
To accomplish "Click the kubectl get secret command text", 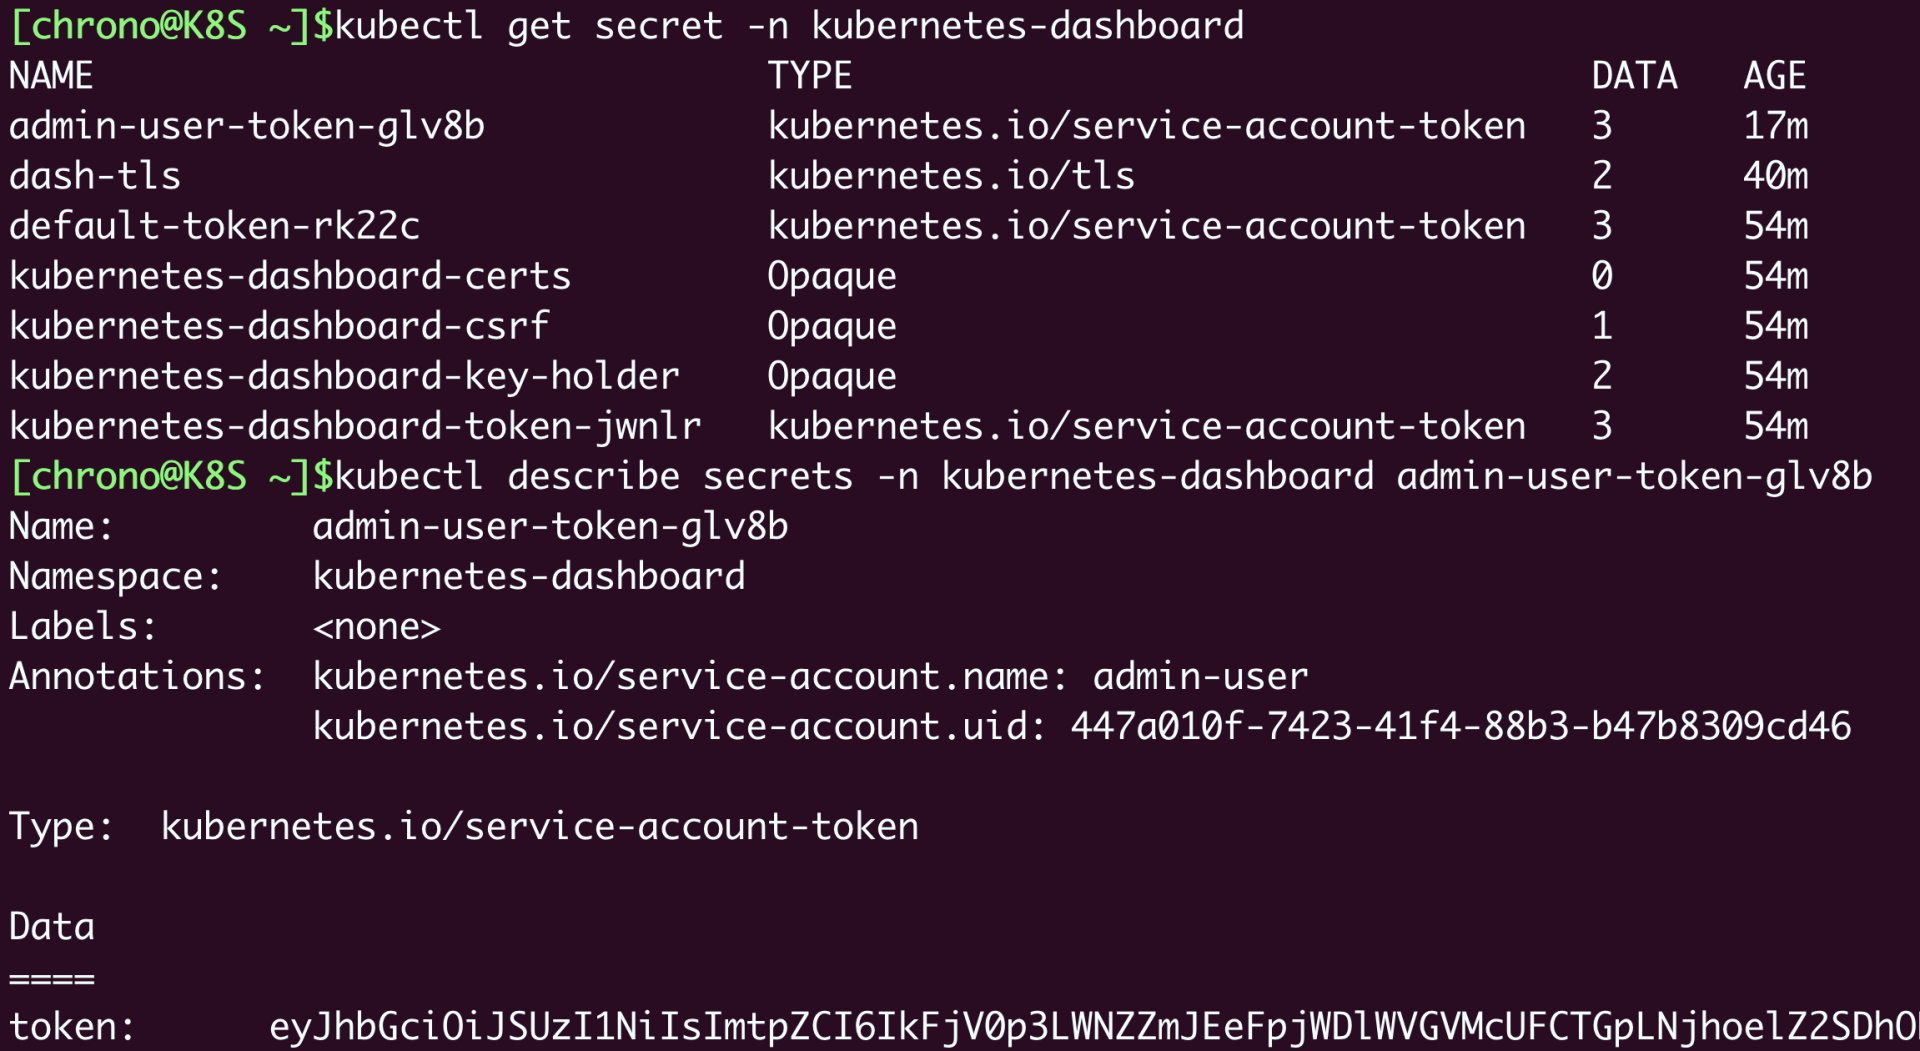I will tap(789, 26).
